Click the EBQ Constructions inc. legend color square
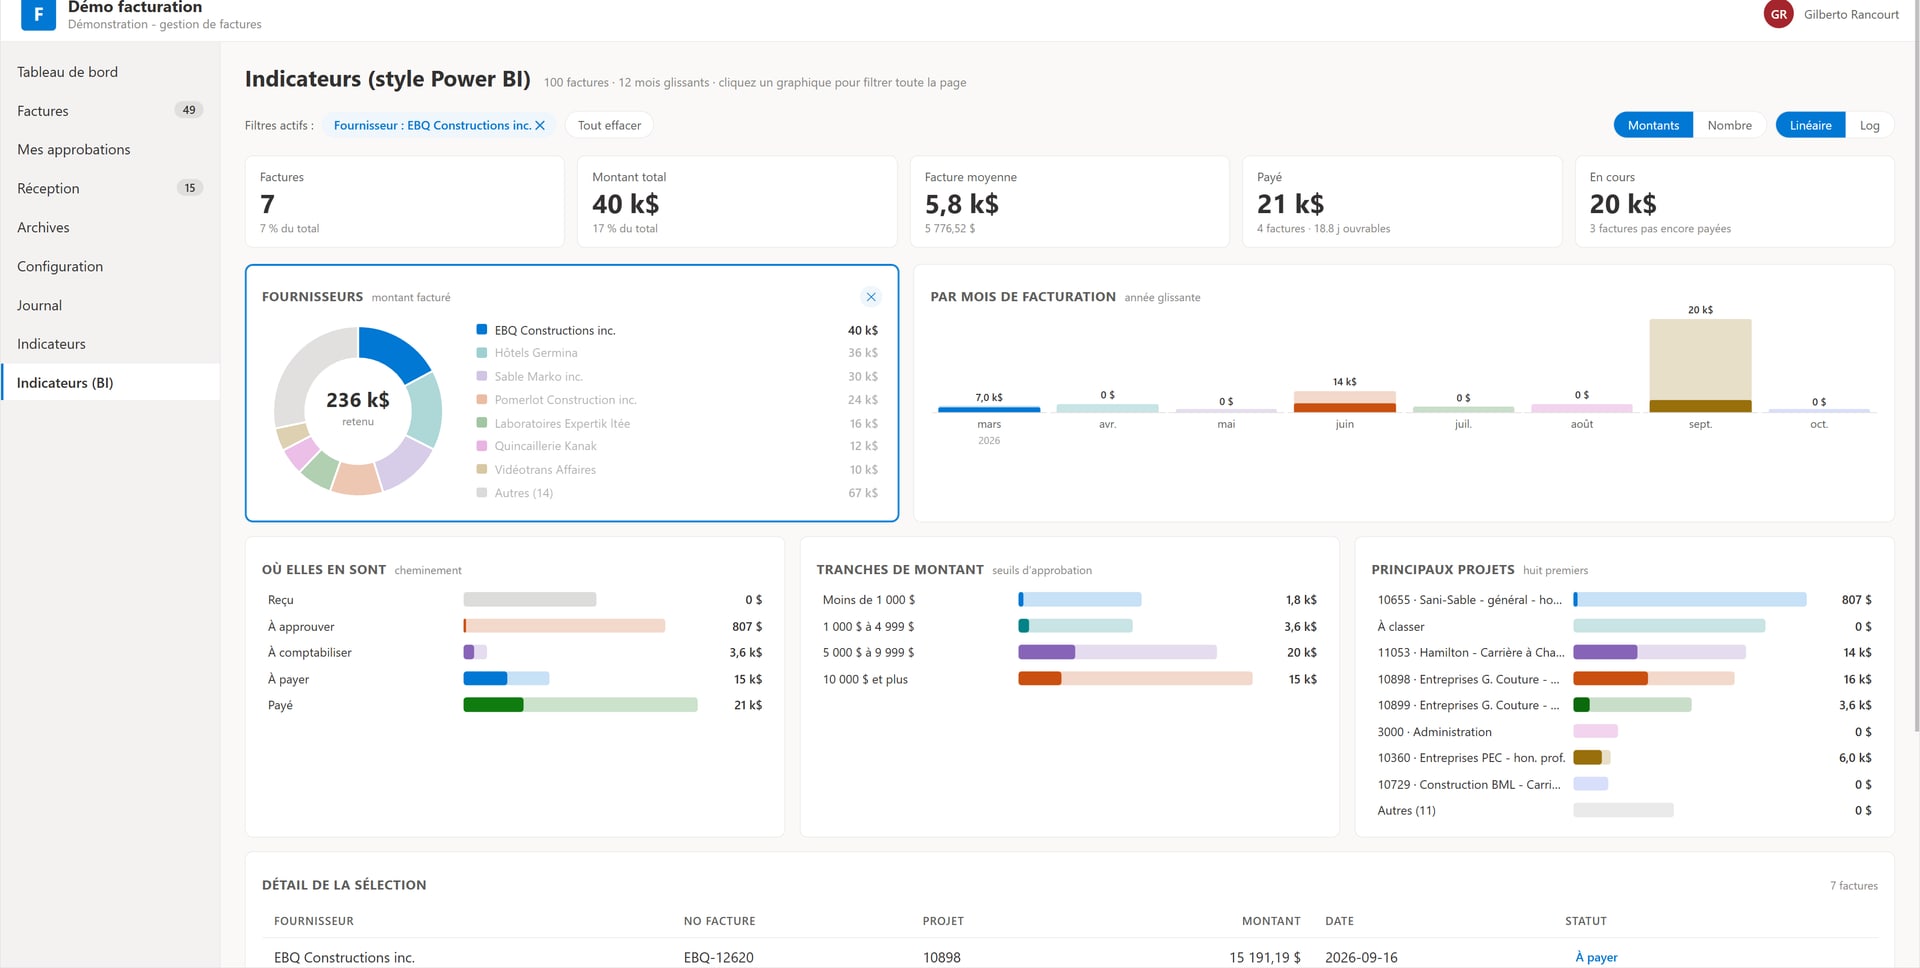 (x=482, y=329)
